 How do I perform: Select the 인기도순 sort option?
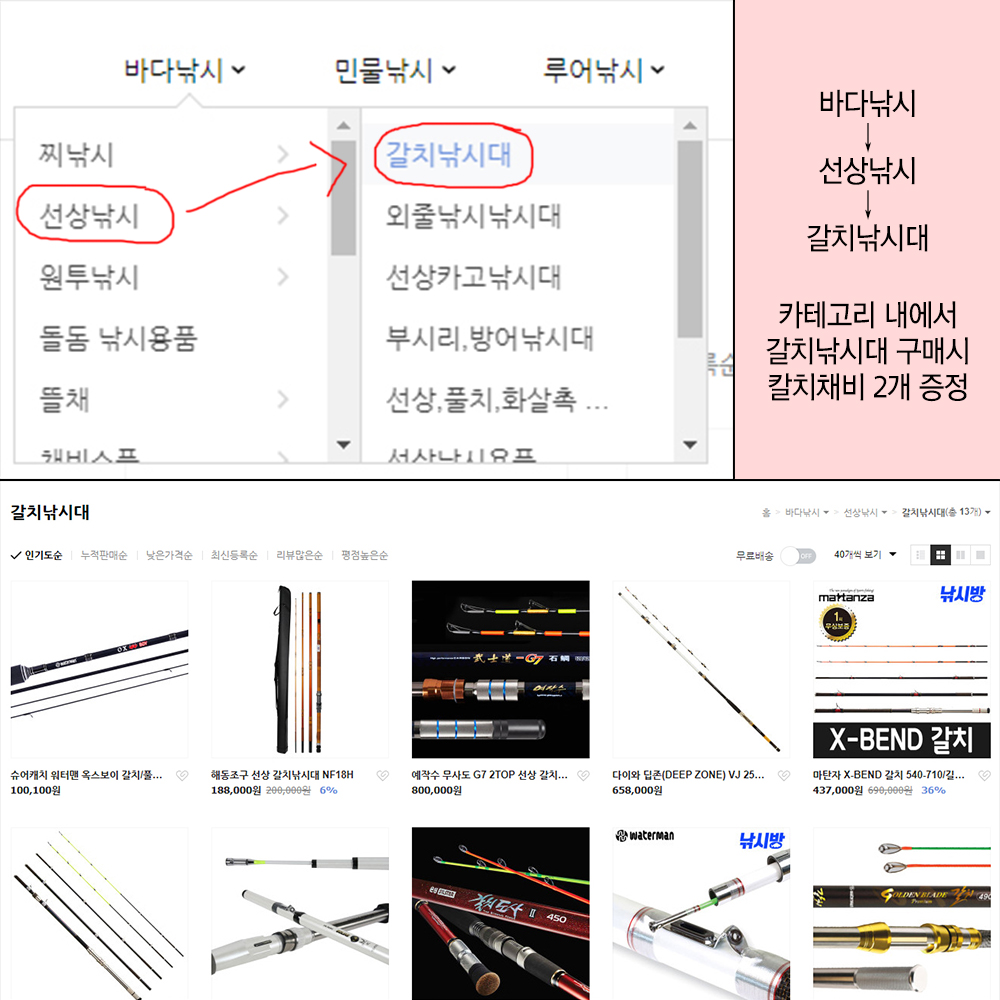[x=37, y=555]
